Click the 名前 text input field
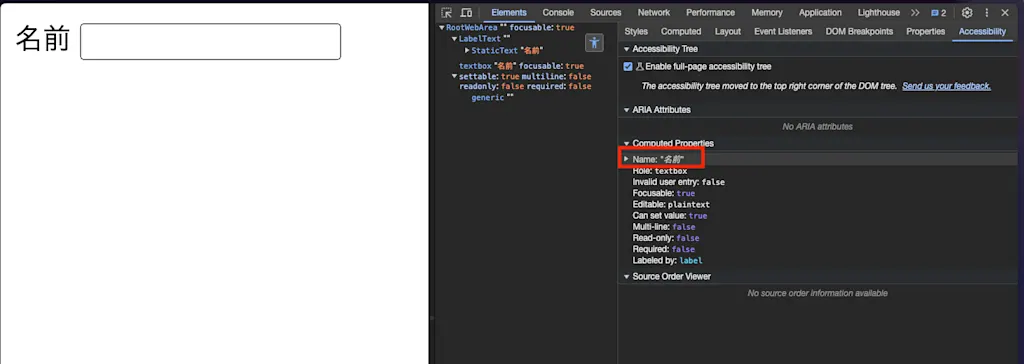 210,42
